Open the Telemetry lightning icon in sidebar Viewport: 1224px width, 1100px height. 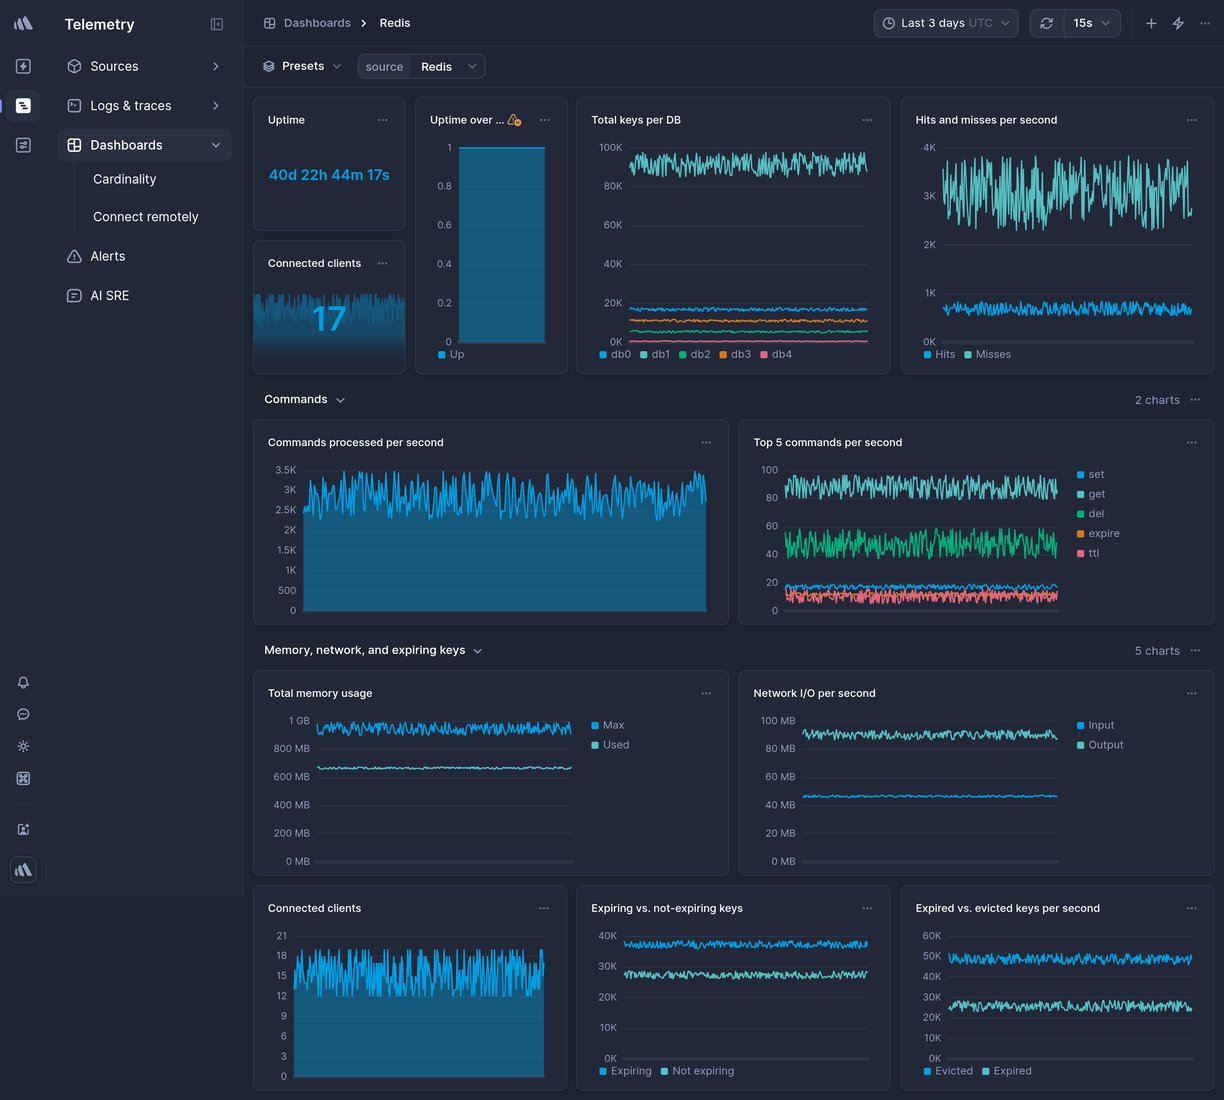(x=23, y=66)
